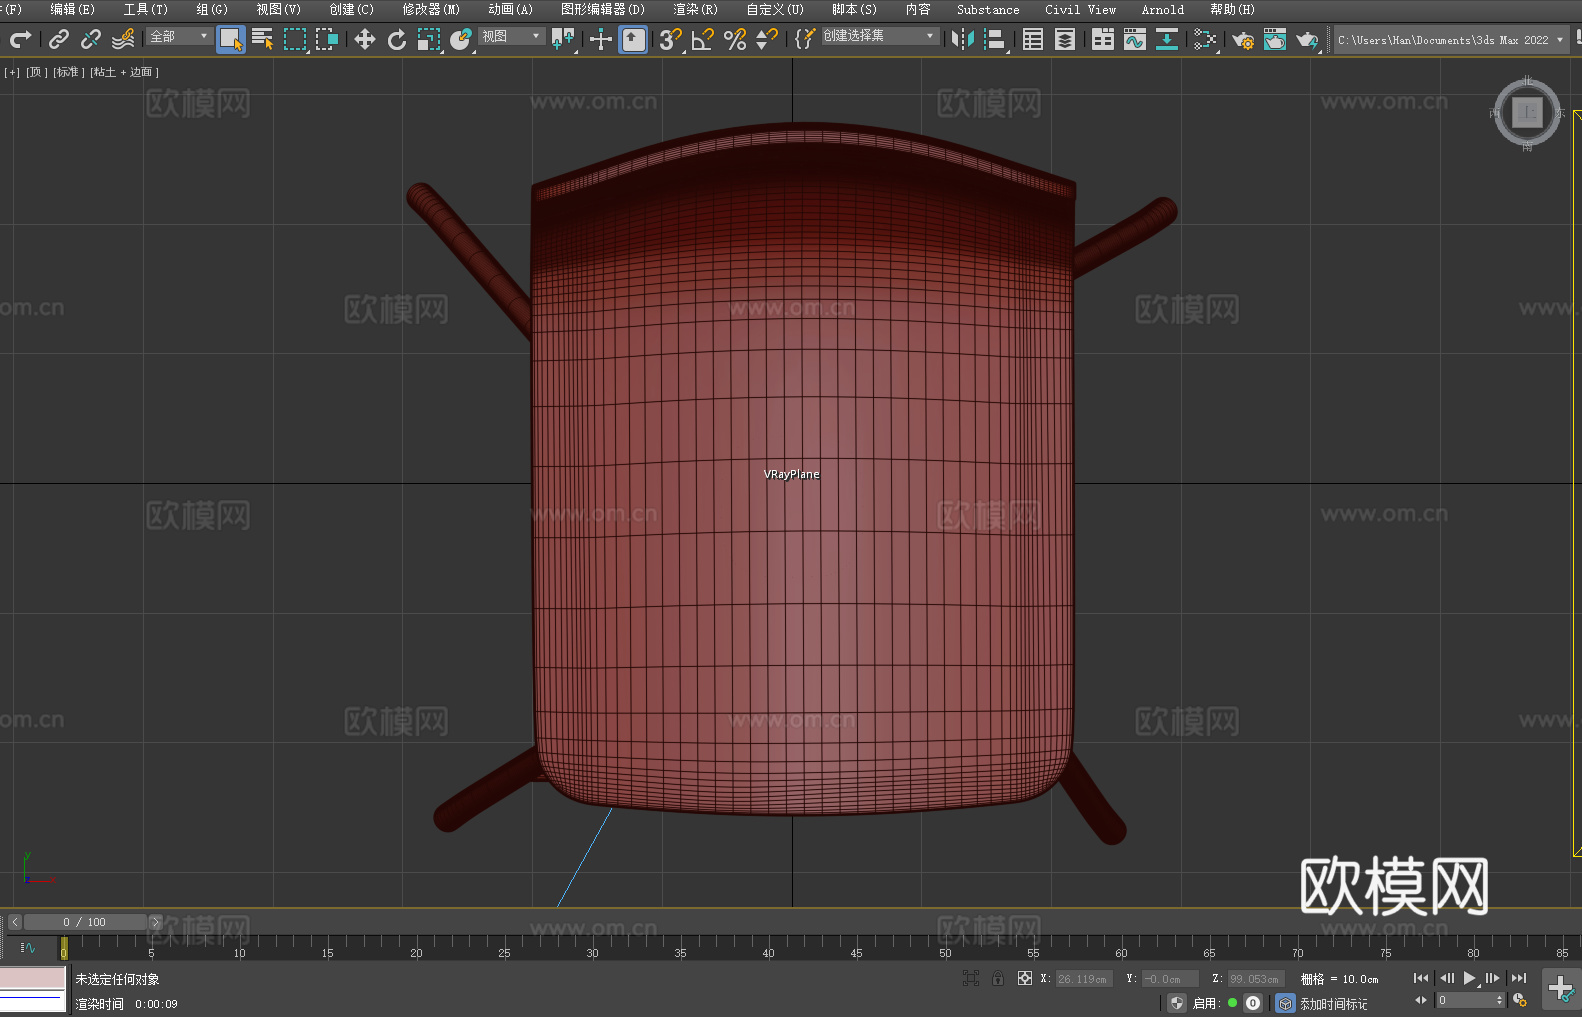Select the Bind to Space Warp tool

point(123,39)
